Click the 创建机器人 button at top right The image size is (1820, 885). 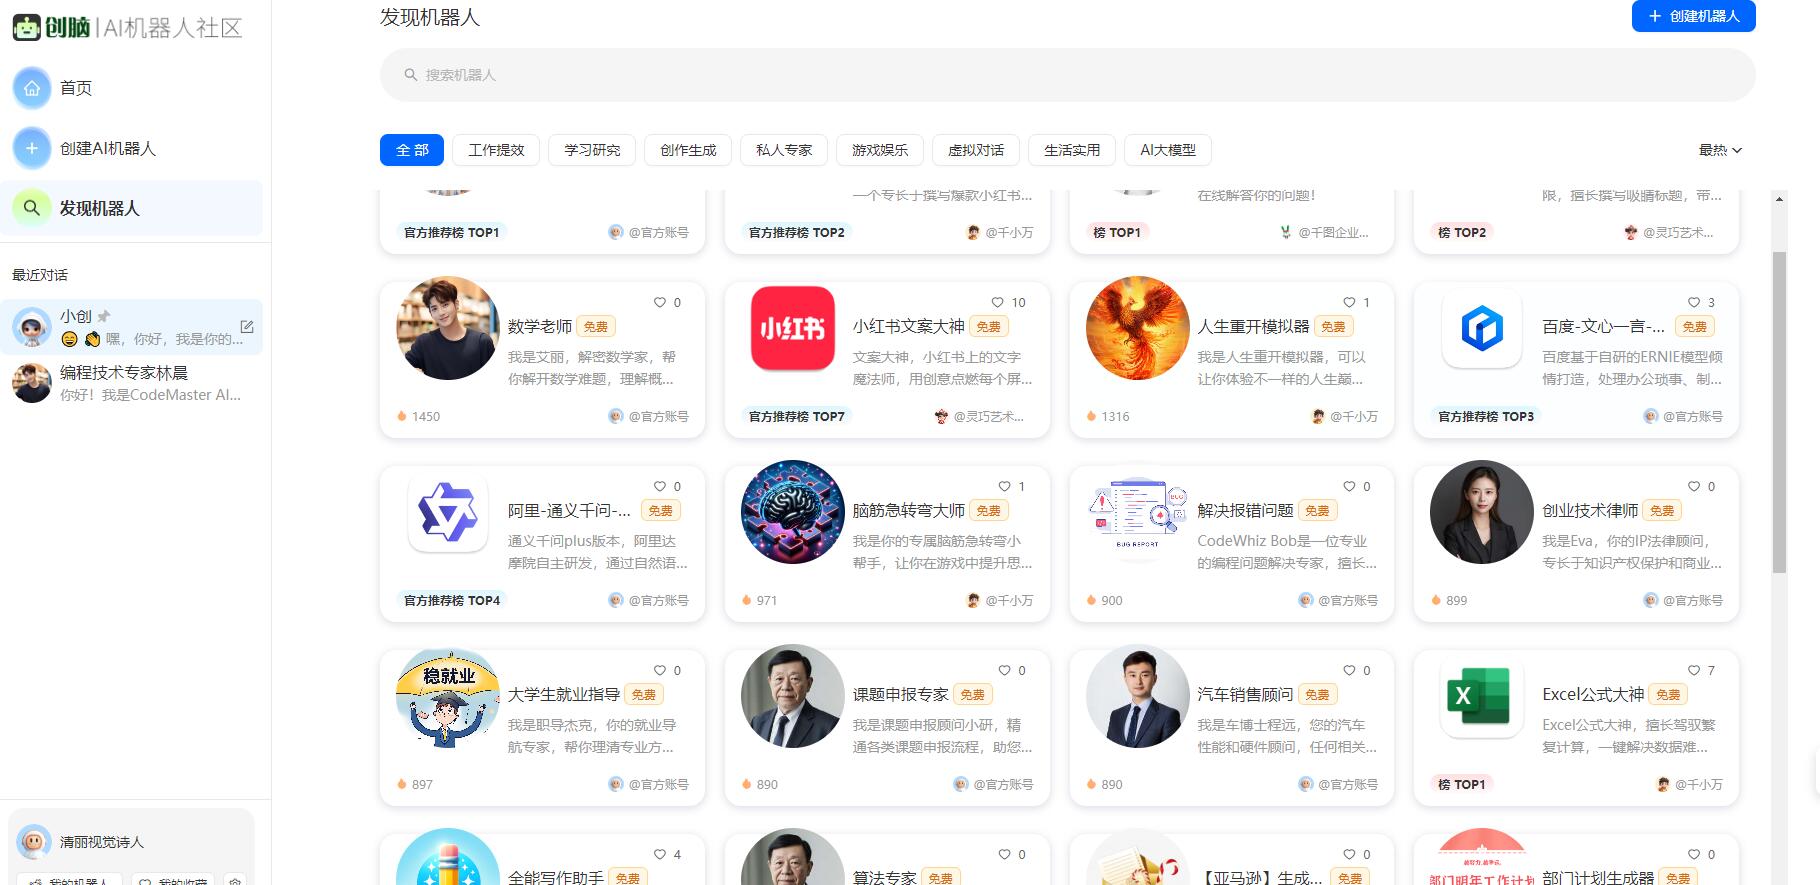coord(1693,16)
